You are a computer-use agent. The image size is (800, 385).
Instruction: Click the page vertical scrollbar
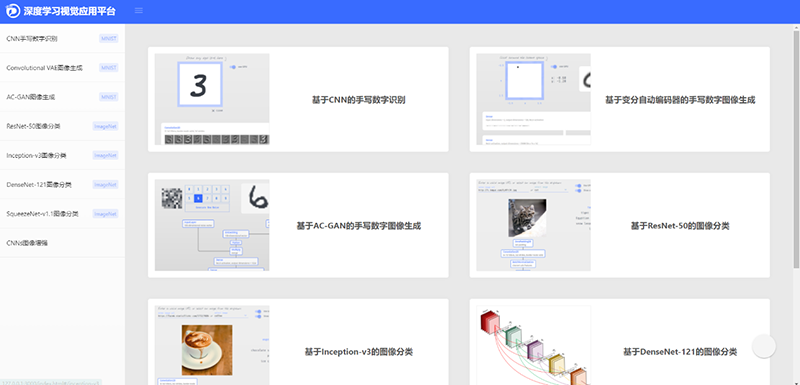click(796, 148)
